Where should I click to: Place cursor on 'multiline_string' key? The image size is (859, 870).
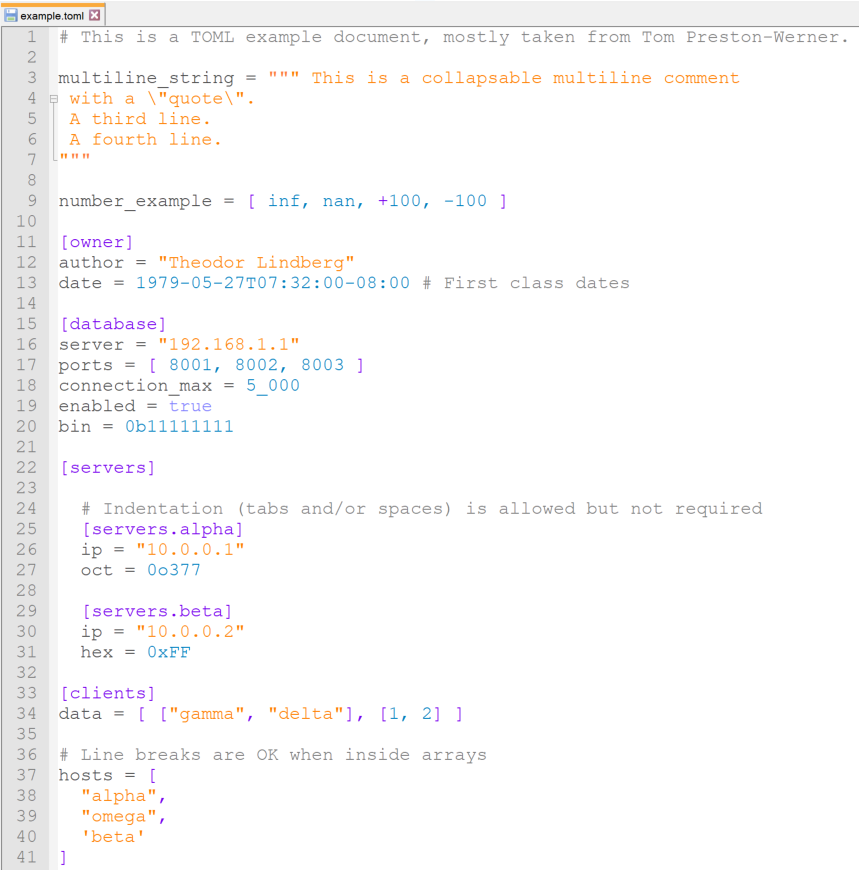[x=146, y=79]
